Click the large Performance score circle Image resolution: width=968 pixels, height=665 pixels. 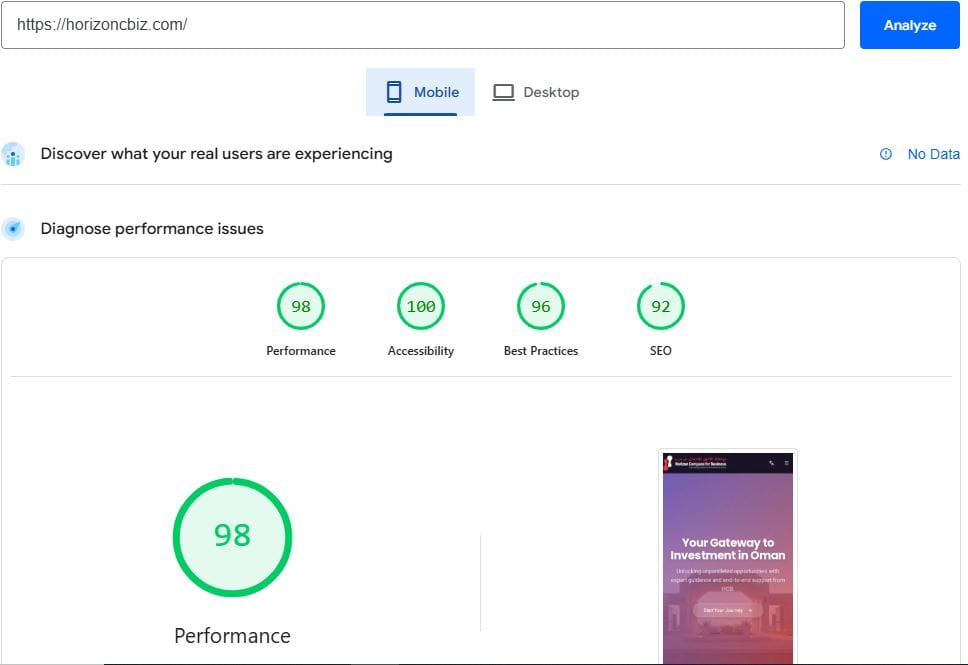pos(232,537)
